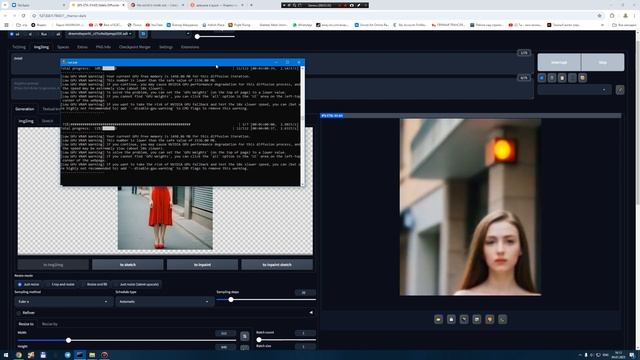Select Resize and fill mode
640x360 pixels.
point(94,284)
